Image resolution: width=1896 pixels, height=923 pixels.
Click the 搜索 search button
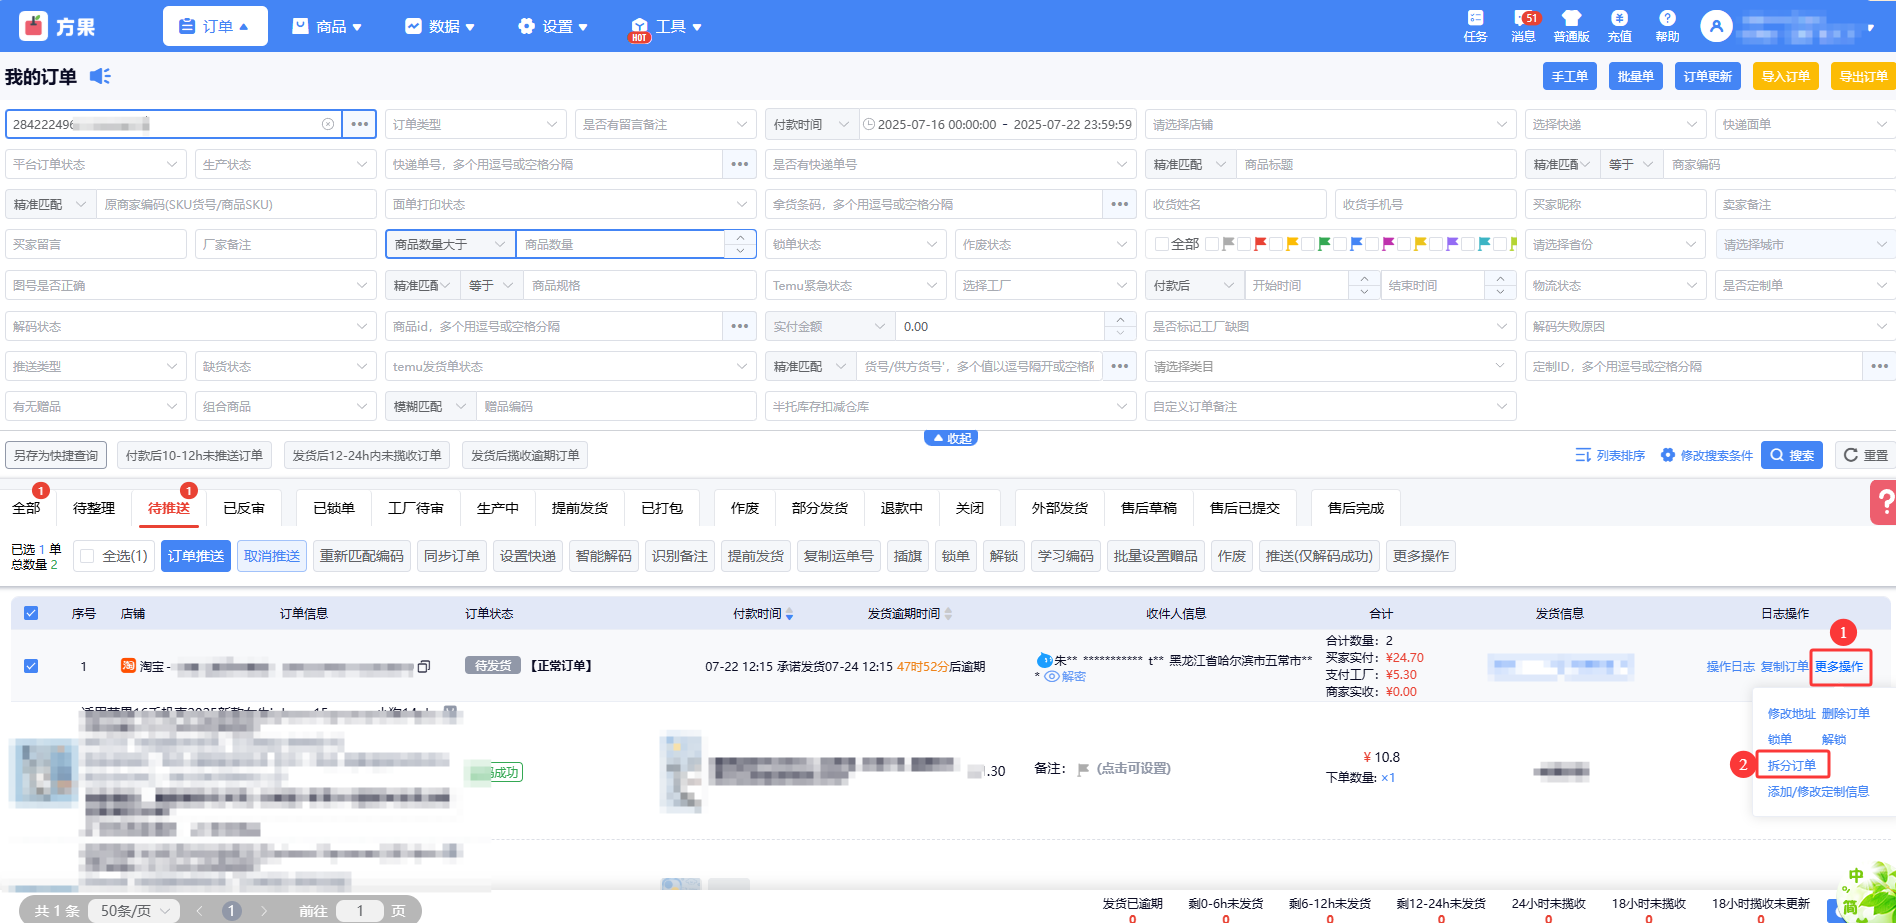(1791, 455)
